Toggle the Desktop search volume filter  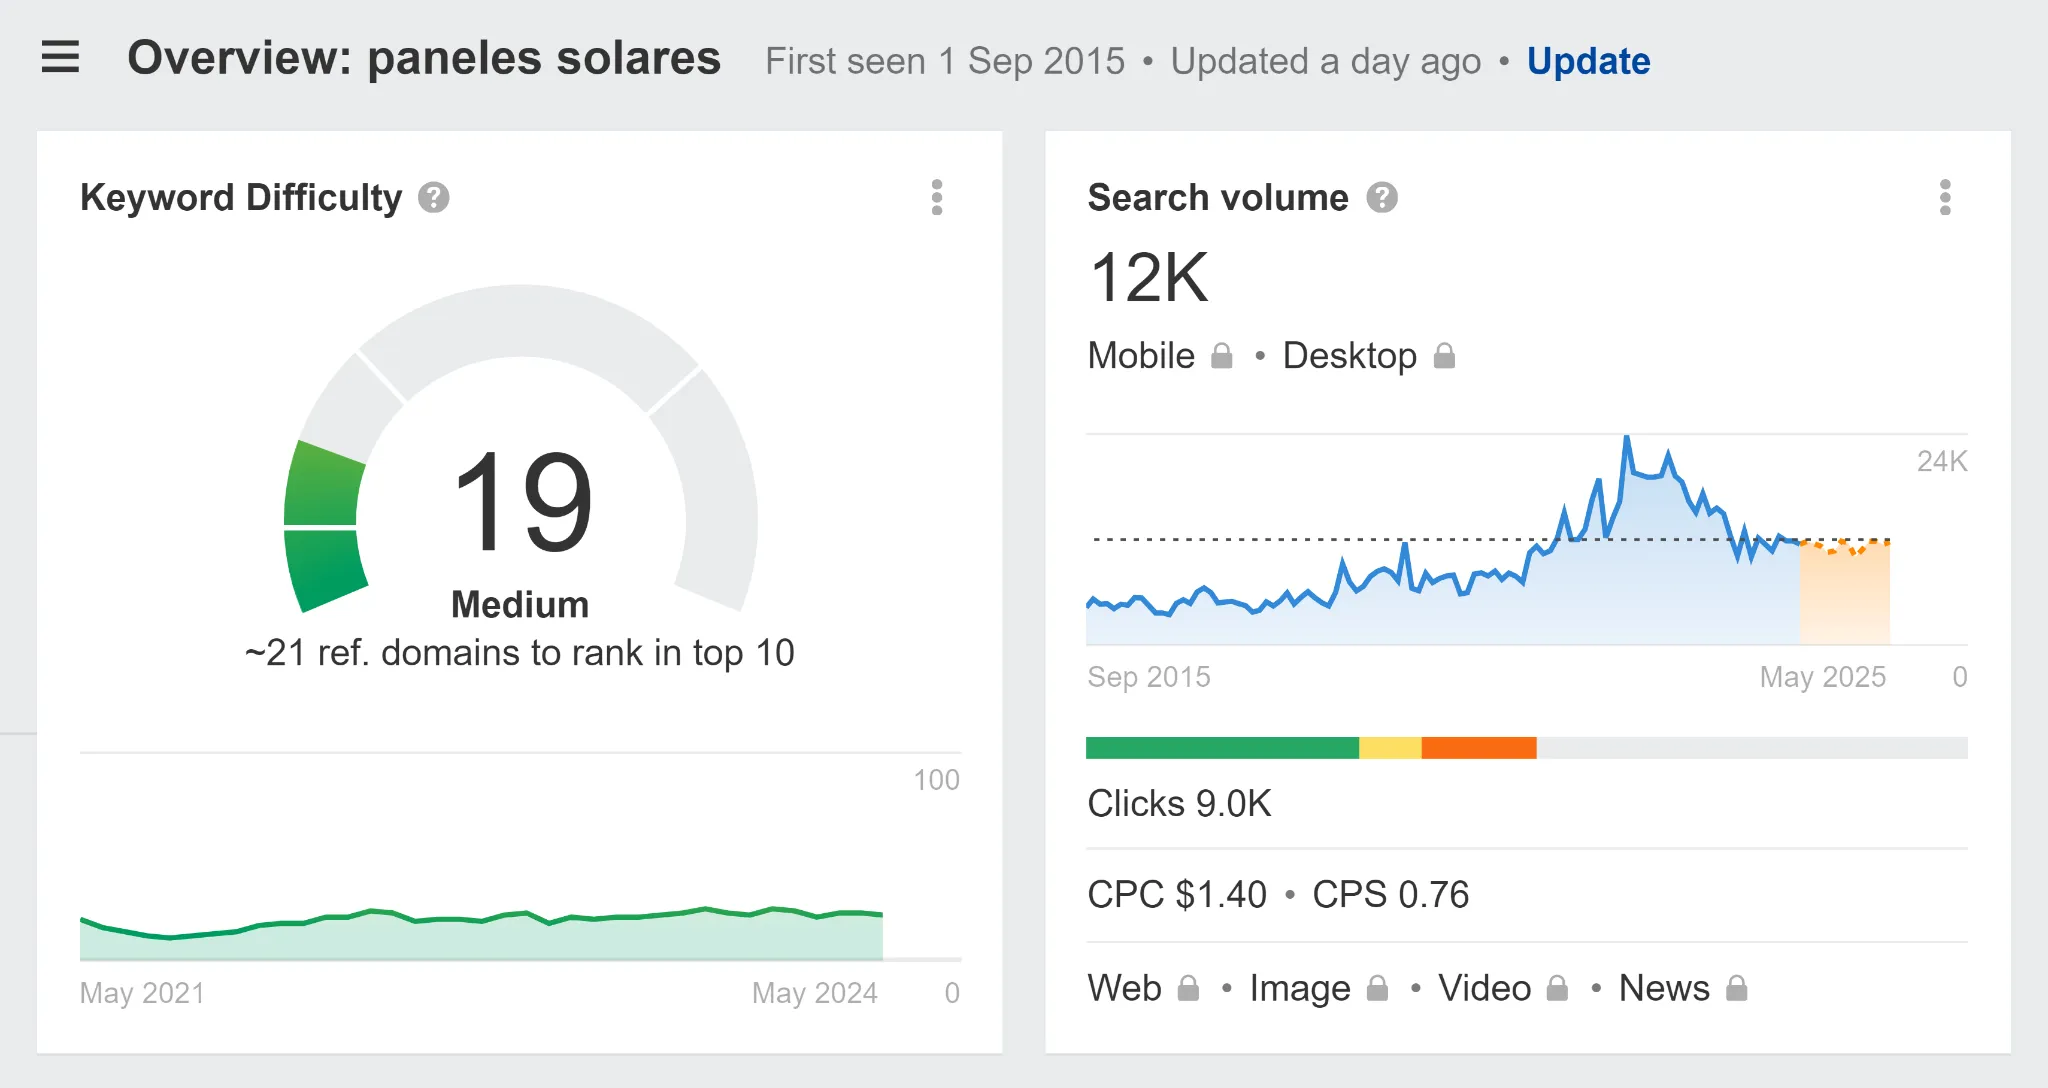tap(1350, 355)
